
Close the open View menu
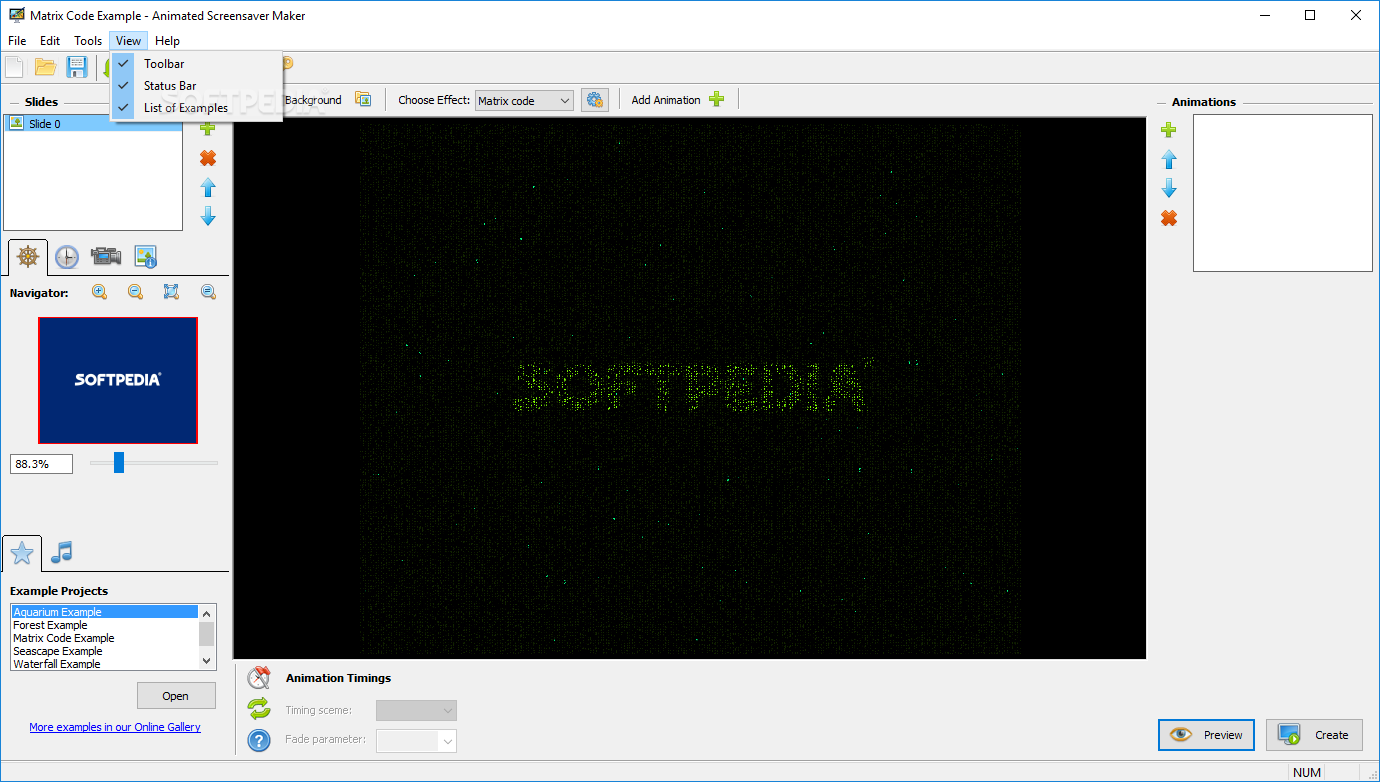coord(128,41)
